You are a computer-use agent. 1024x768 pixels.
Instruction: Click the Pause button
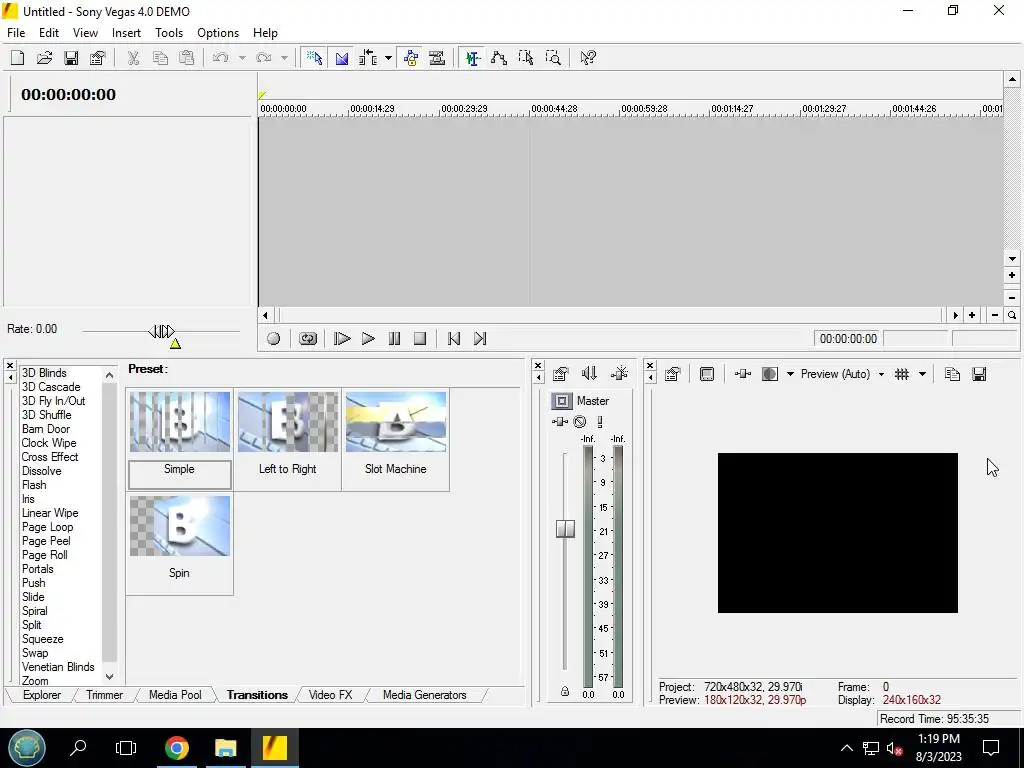tap(394, 338)
